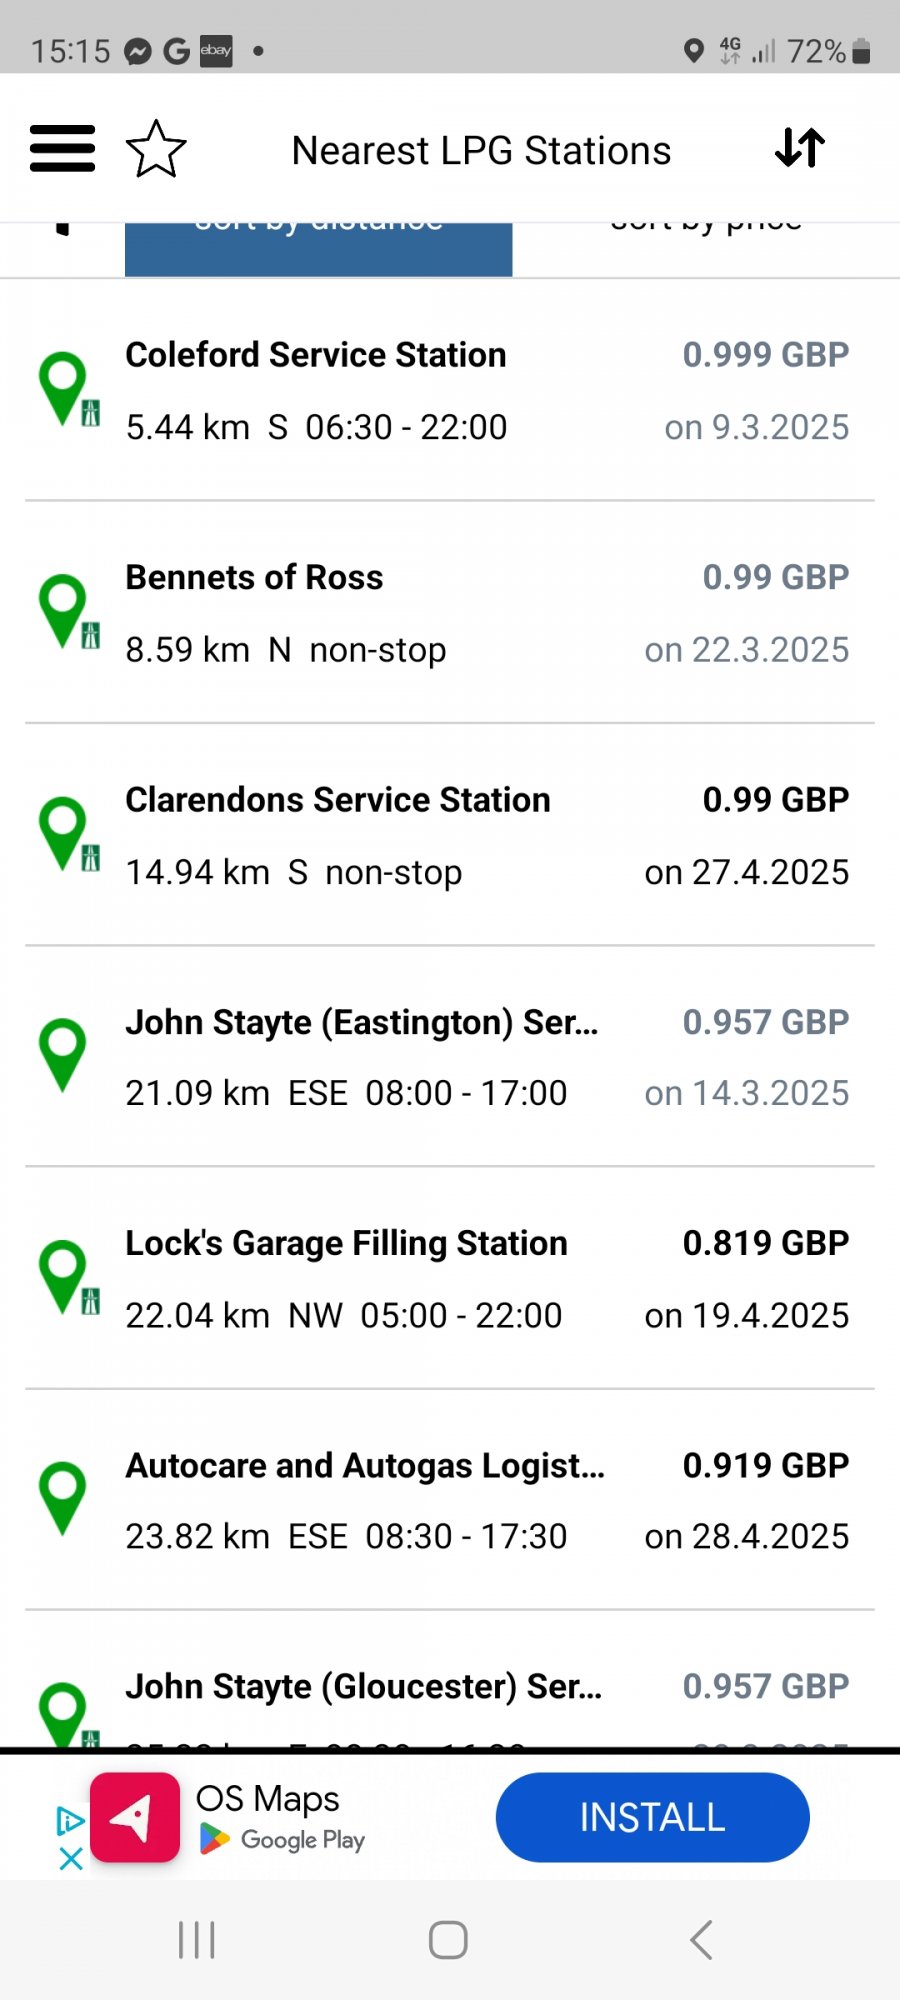Go back with the navigation arrow

point(701,1940)
